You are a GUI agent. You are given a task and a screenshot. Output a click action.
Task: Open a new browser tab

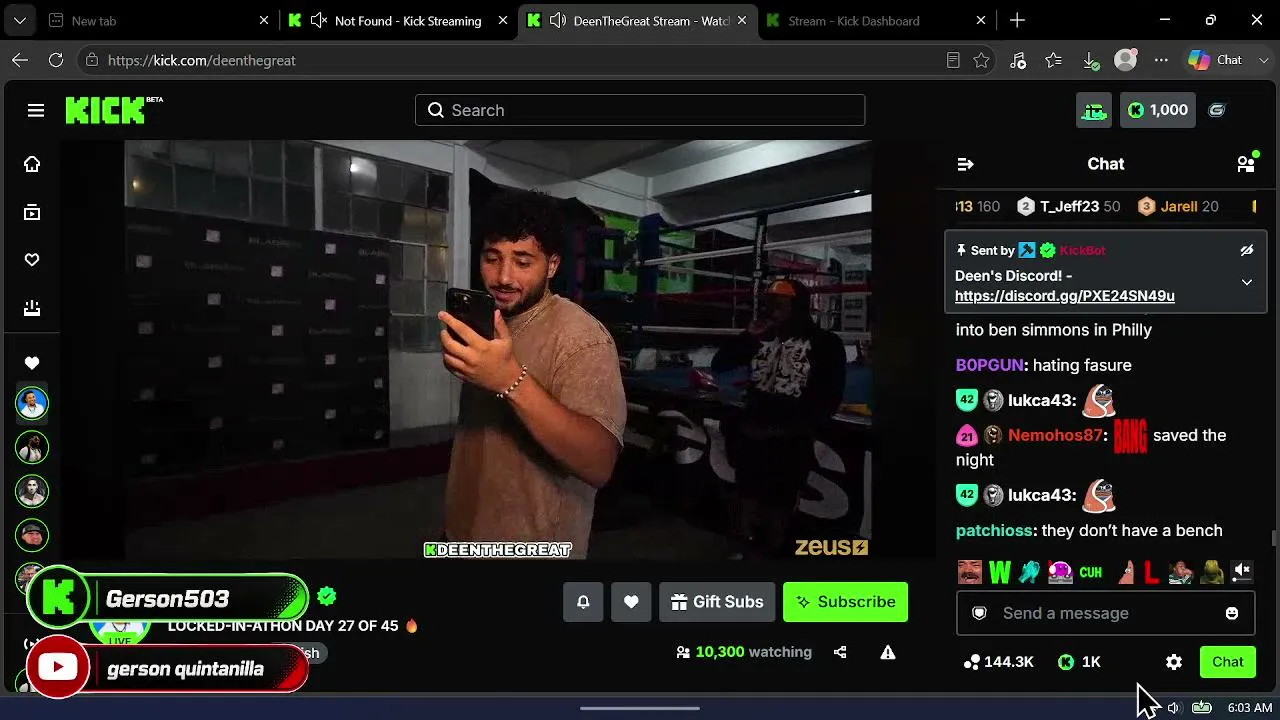click(x=1017, y=20)
